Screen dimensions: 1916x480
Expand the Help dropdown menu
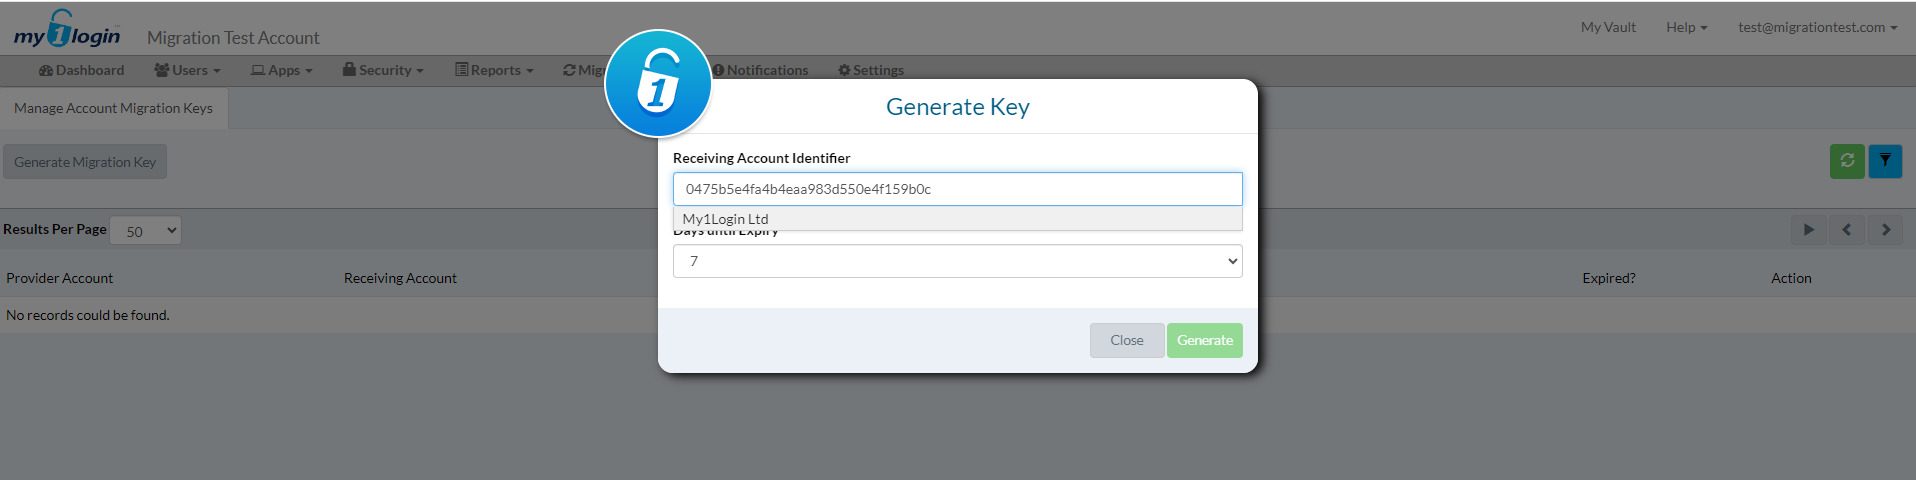coord(1686,27)
